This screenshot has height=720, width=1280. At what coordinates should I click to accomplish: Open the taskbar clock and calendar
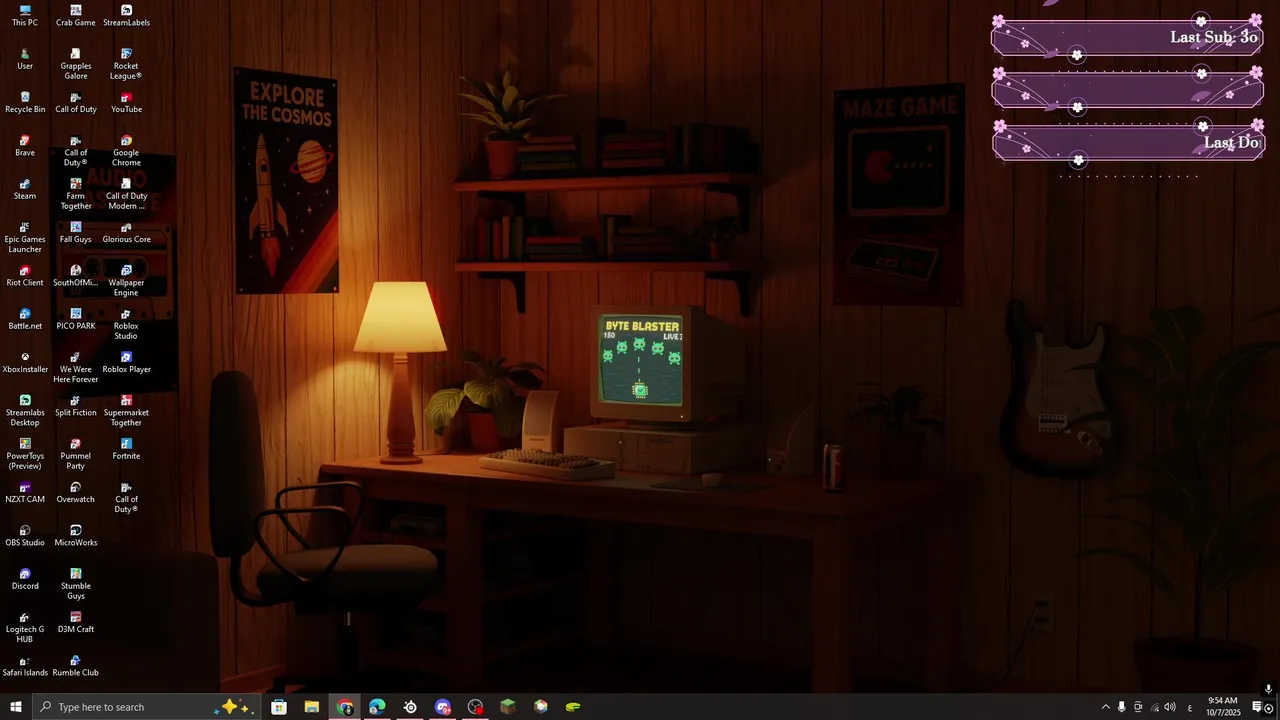coord(1223,707)
